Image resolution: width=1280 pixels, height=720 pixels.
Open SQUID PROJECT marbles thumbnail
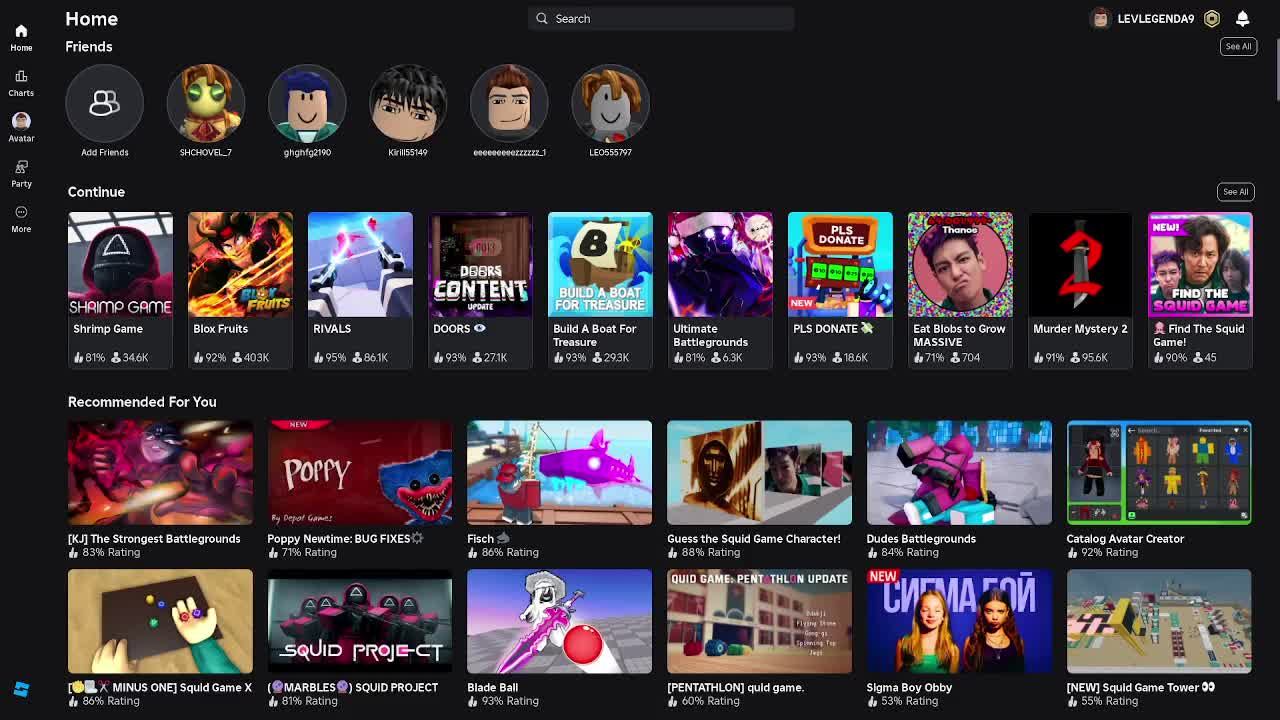(360, 621)
